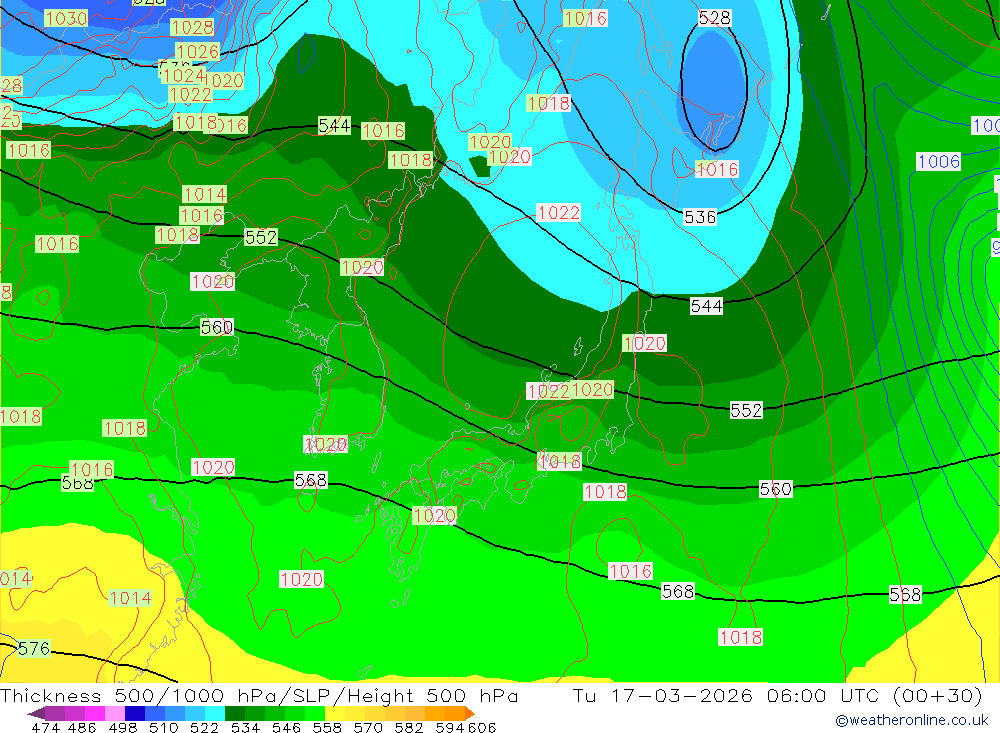The image size is (1000, 733).
Task: Click the chart title "Thickness 500/1000 hPa/SLP/Height 500 hPa"
Action: click(259, 695)
